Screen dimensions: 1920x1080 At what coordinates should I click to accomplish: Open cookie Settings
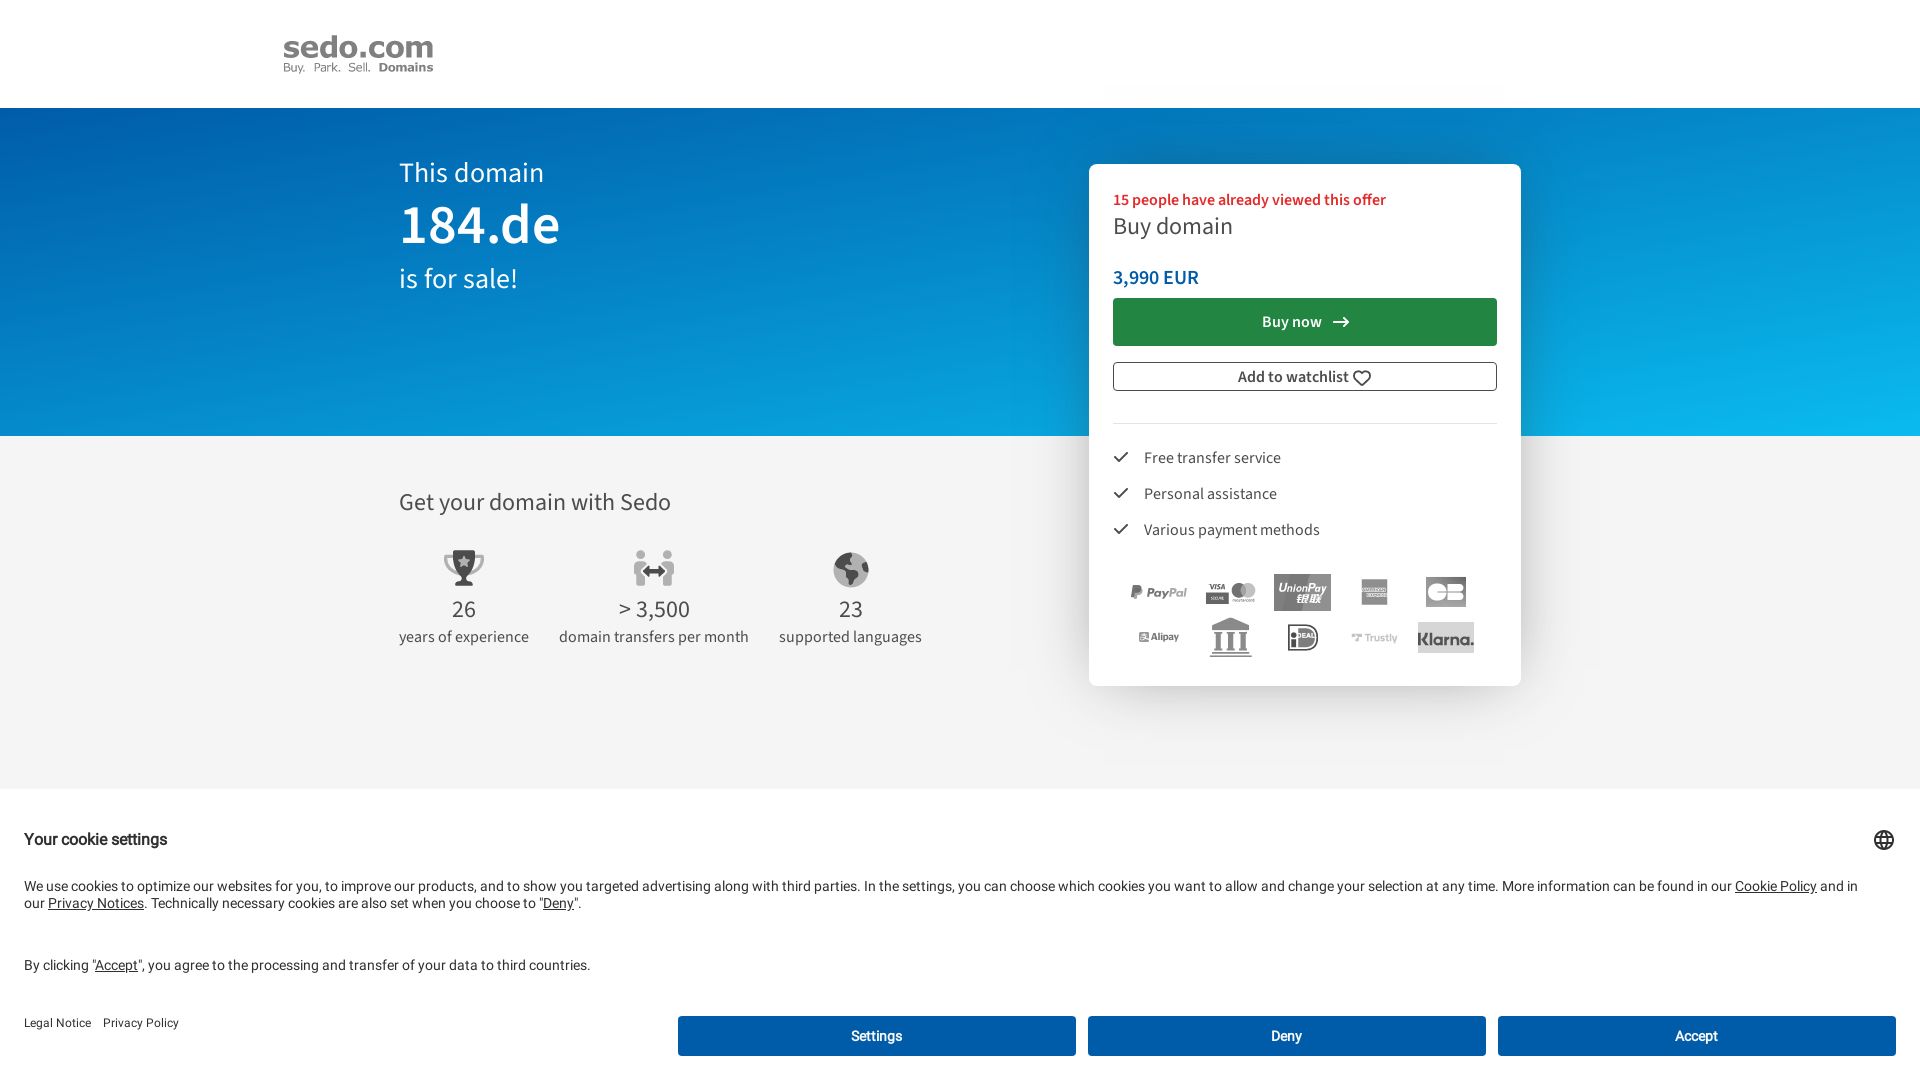[x=877, y=1036]
